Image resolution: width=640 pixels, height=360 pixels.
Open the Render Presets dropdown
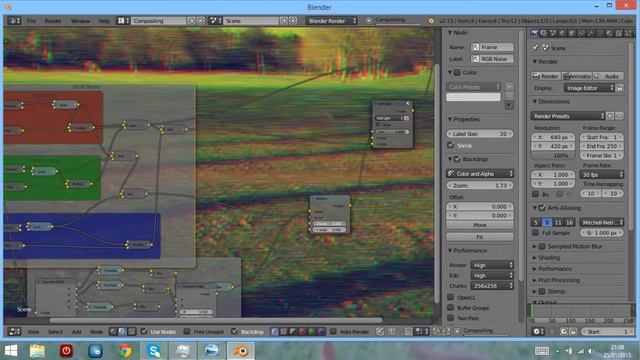pos(567,116)
